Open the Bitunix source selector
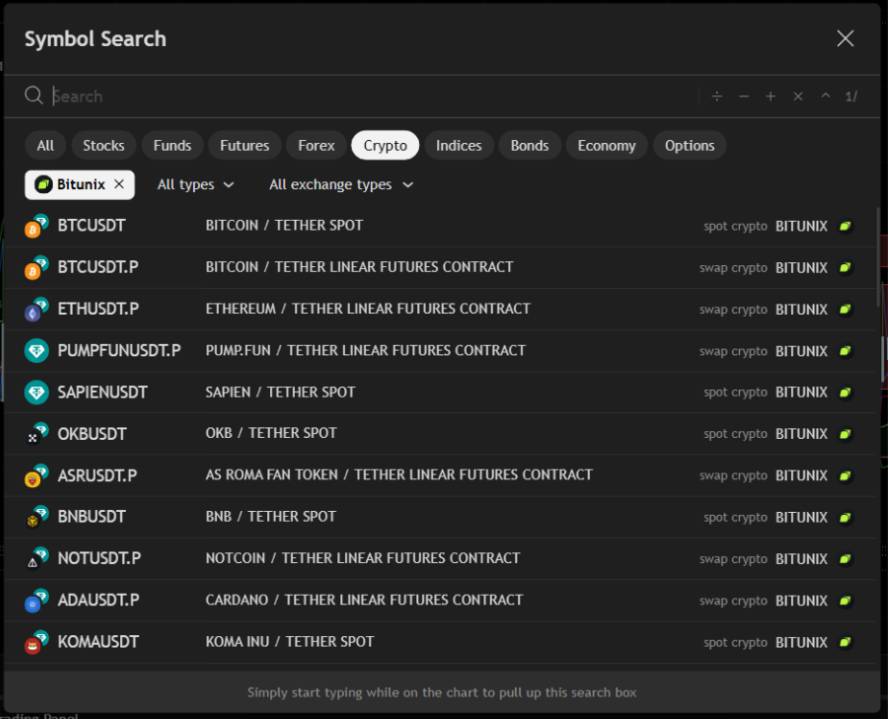Image resolution: width=888 pixels, height=719 pixels. pos(70,185)
